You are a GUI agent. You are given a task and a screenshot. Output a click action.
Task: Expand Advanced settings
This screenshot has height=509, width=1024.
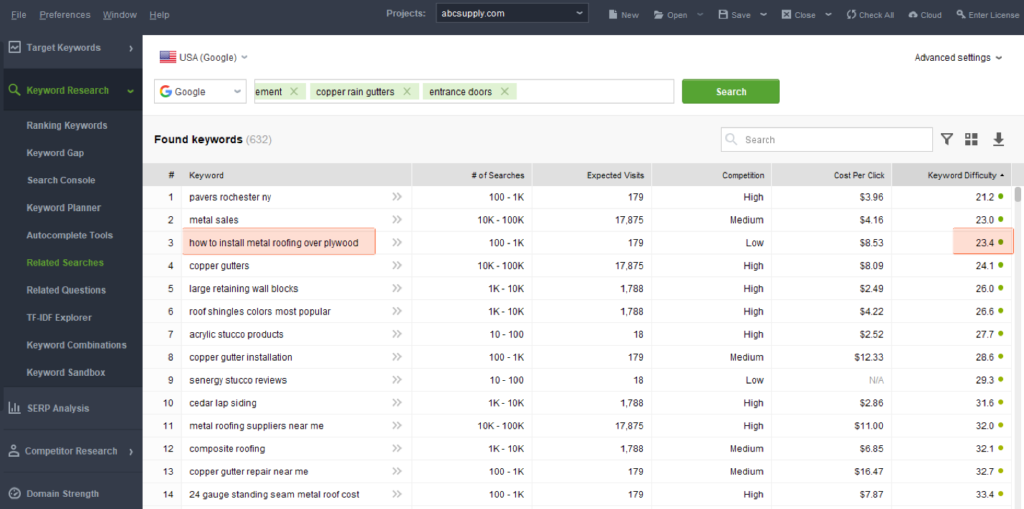coord(958,58)
